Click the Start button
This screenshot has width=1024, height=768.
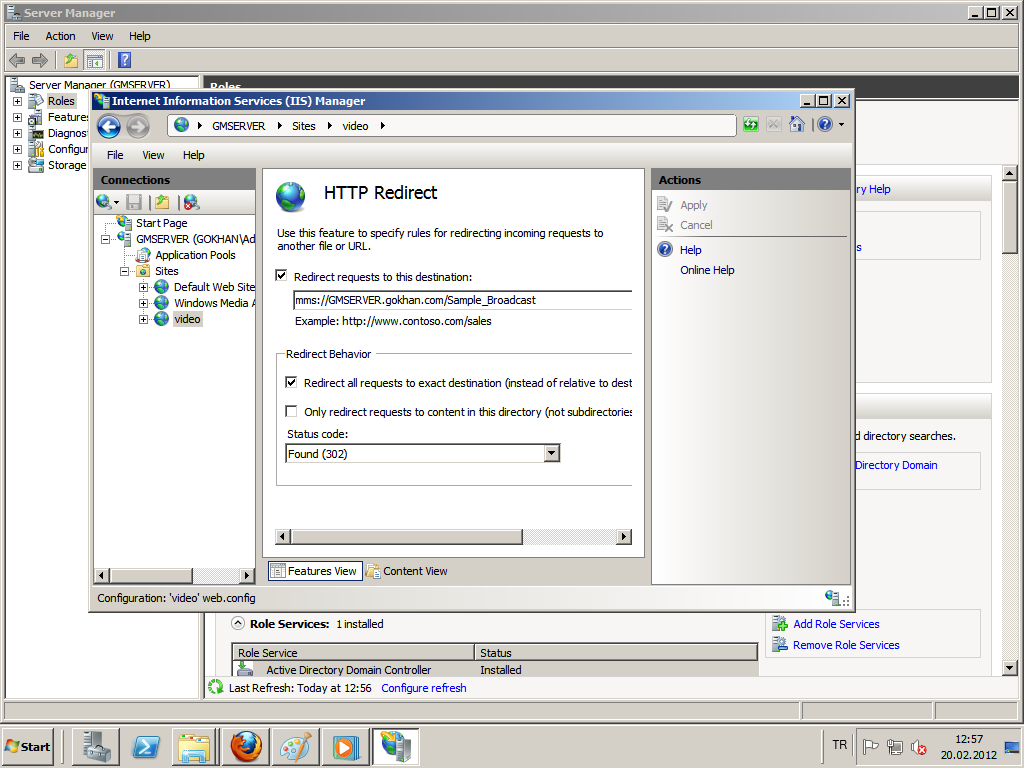(28, 746)
